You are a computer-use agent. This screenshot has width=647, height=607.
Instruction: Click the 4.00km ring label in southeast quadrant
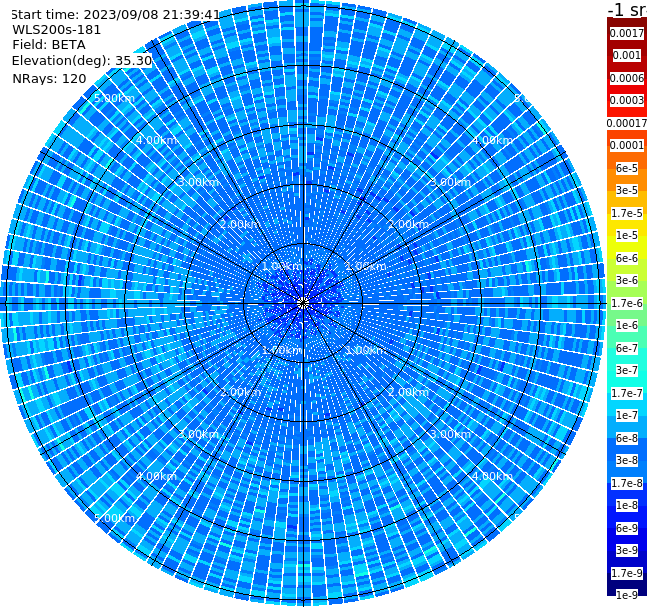pyautogui.click(x=493, y=476)
